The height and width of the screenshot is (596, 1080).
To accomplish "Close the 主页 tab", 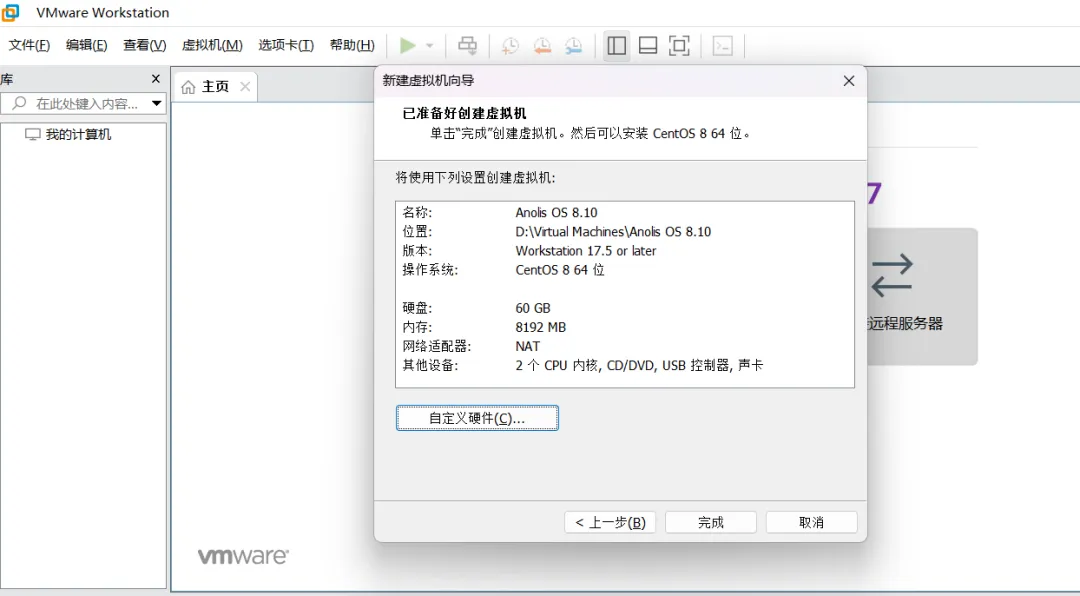I will 245,87.
